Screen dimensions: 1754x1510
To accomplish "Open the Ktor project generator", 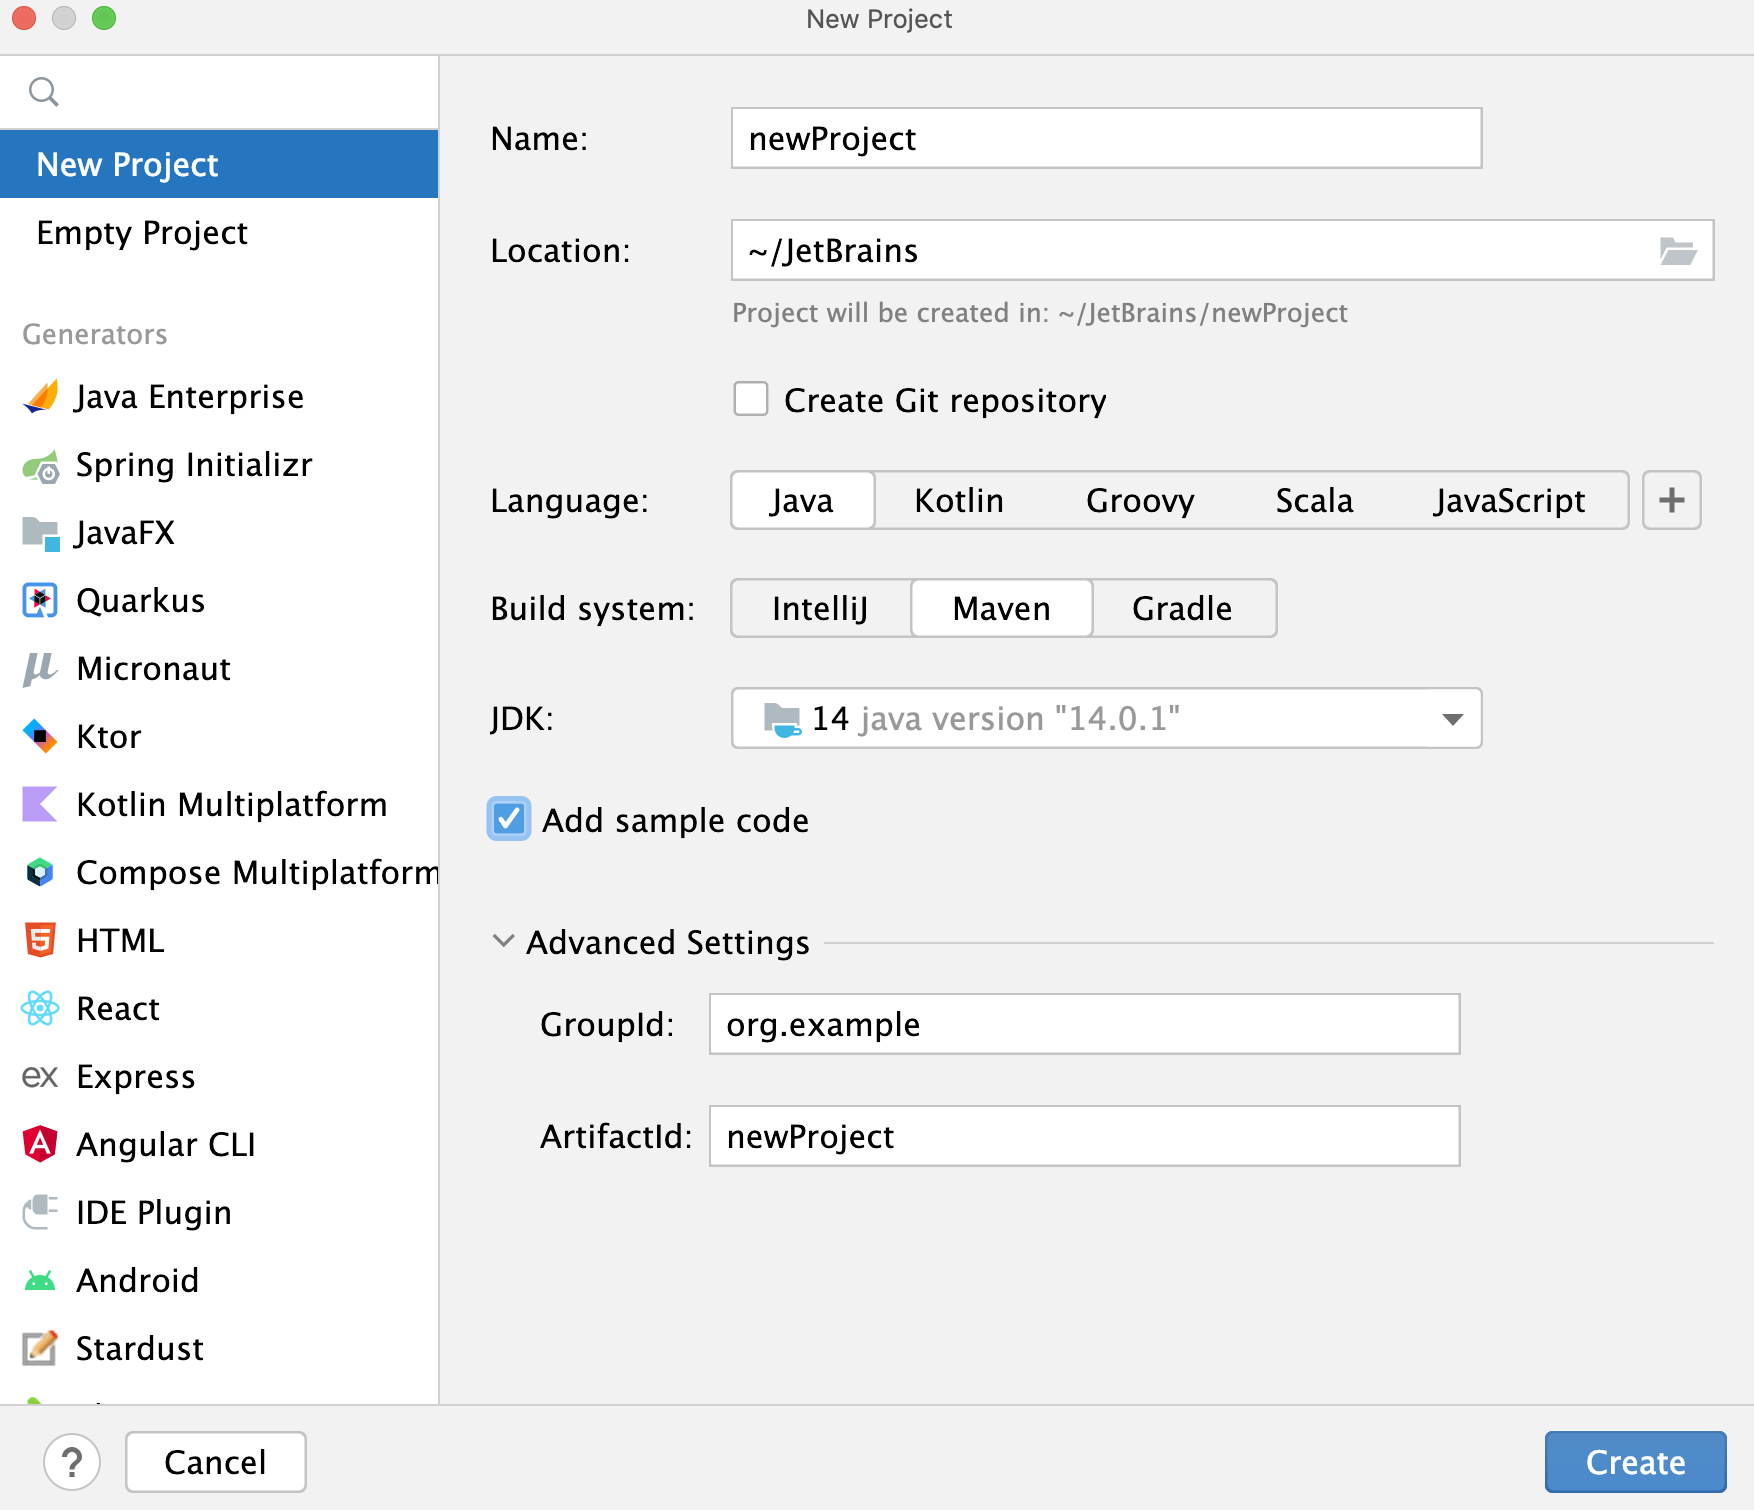I will [x=107, y=736].
